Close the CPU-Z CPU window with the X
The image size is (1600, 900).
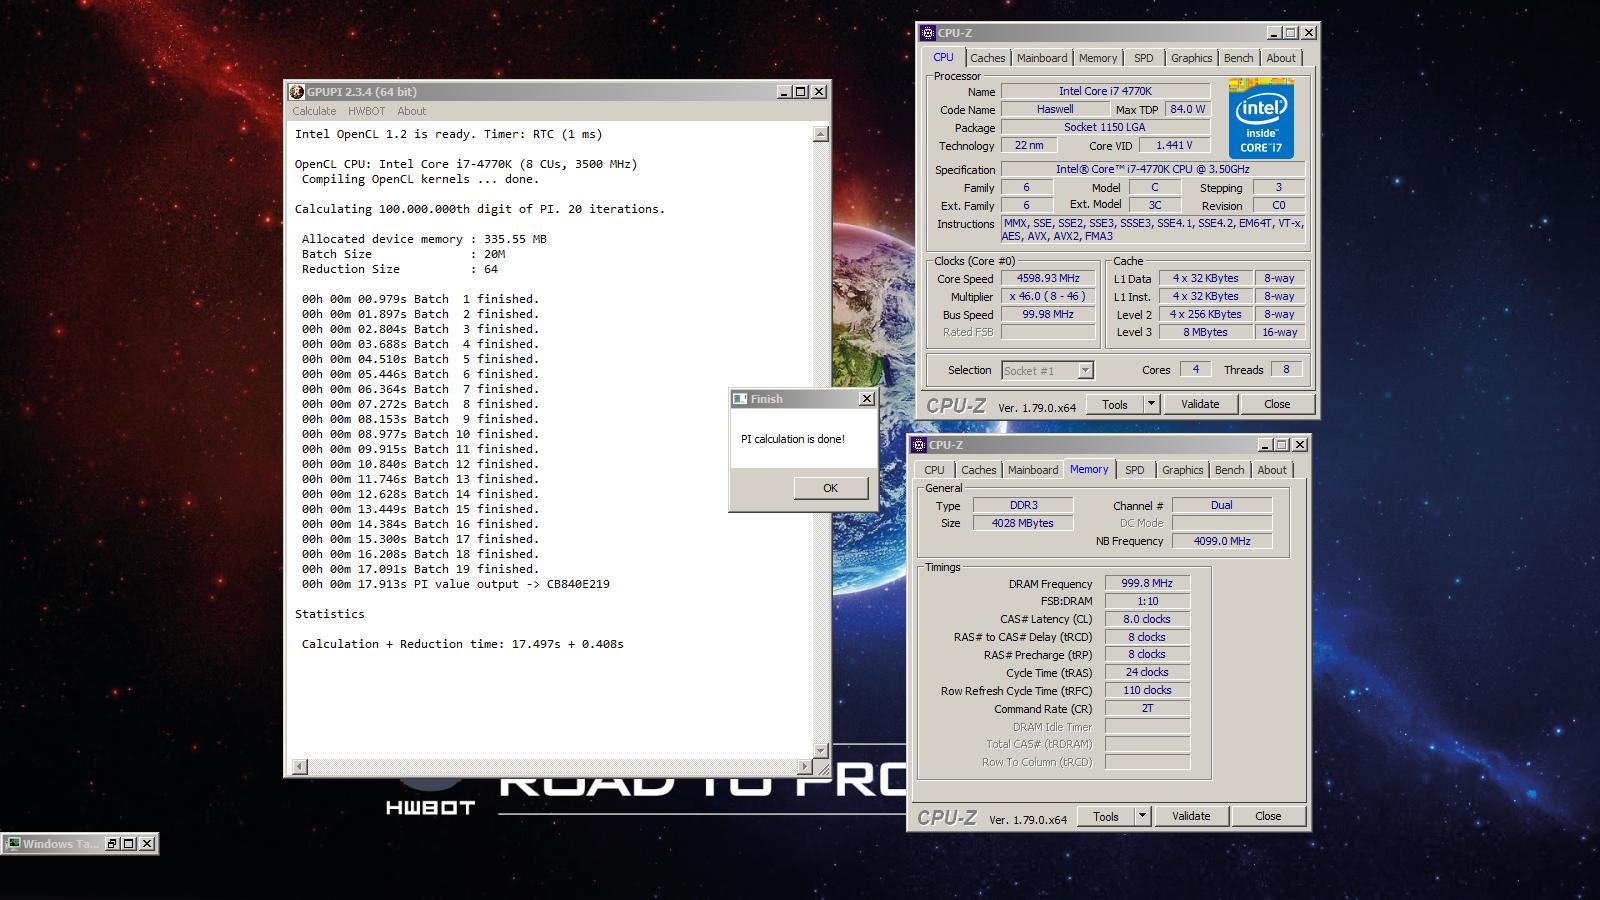click(x=1308, y=33)
